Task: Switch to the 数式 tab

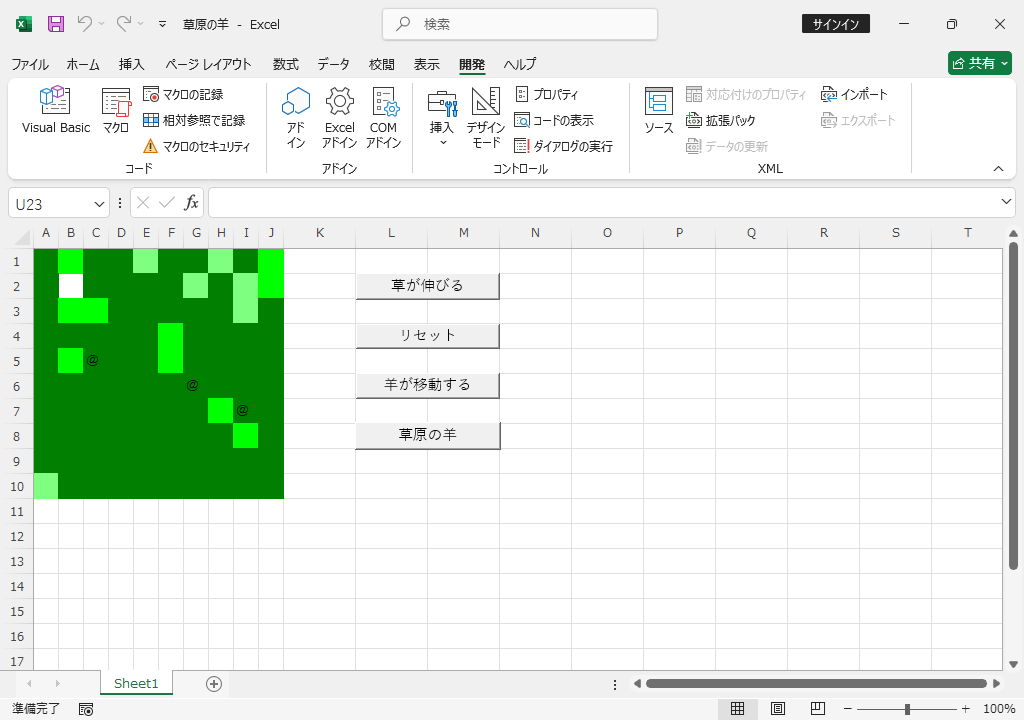Action: pyautogui.click(x=285, y=64)
